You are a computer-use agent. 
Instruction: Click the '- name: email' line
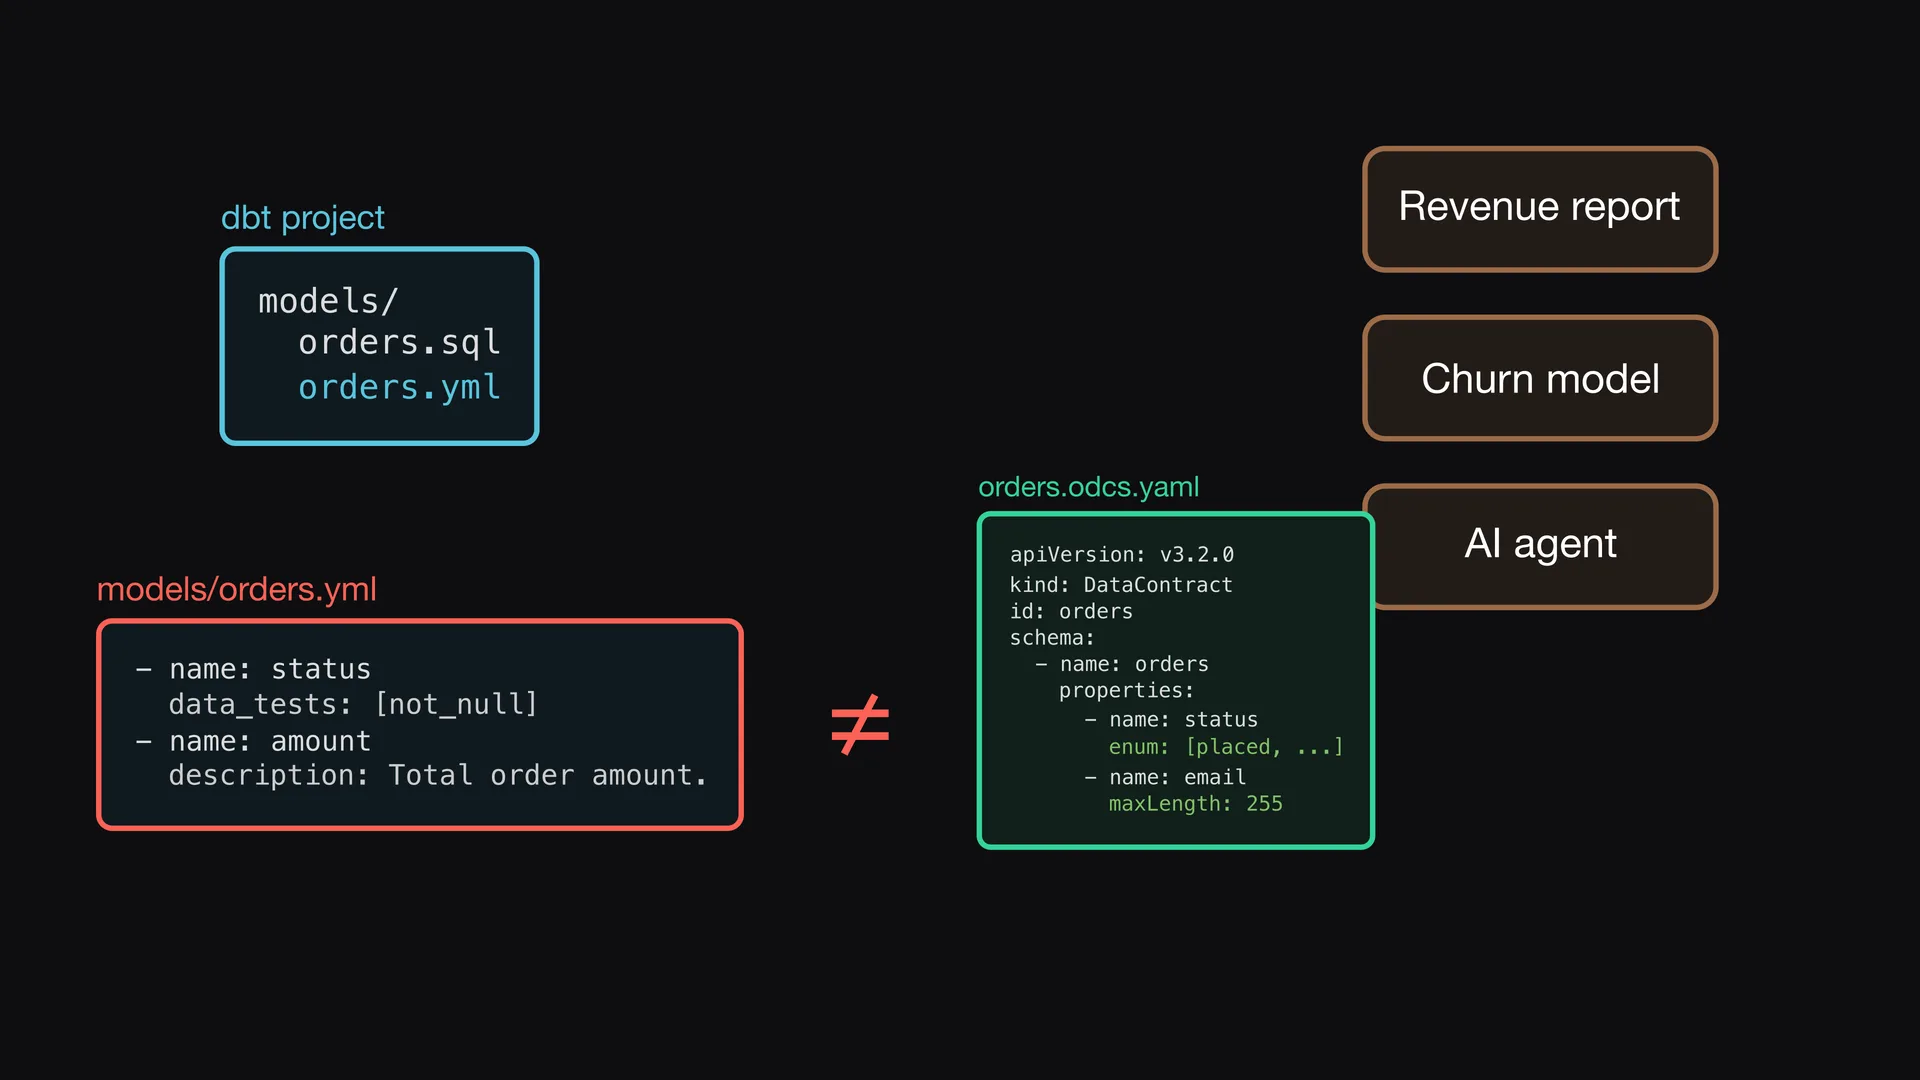(1165, 777)
